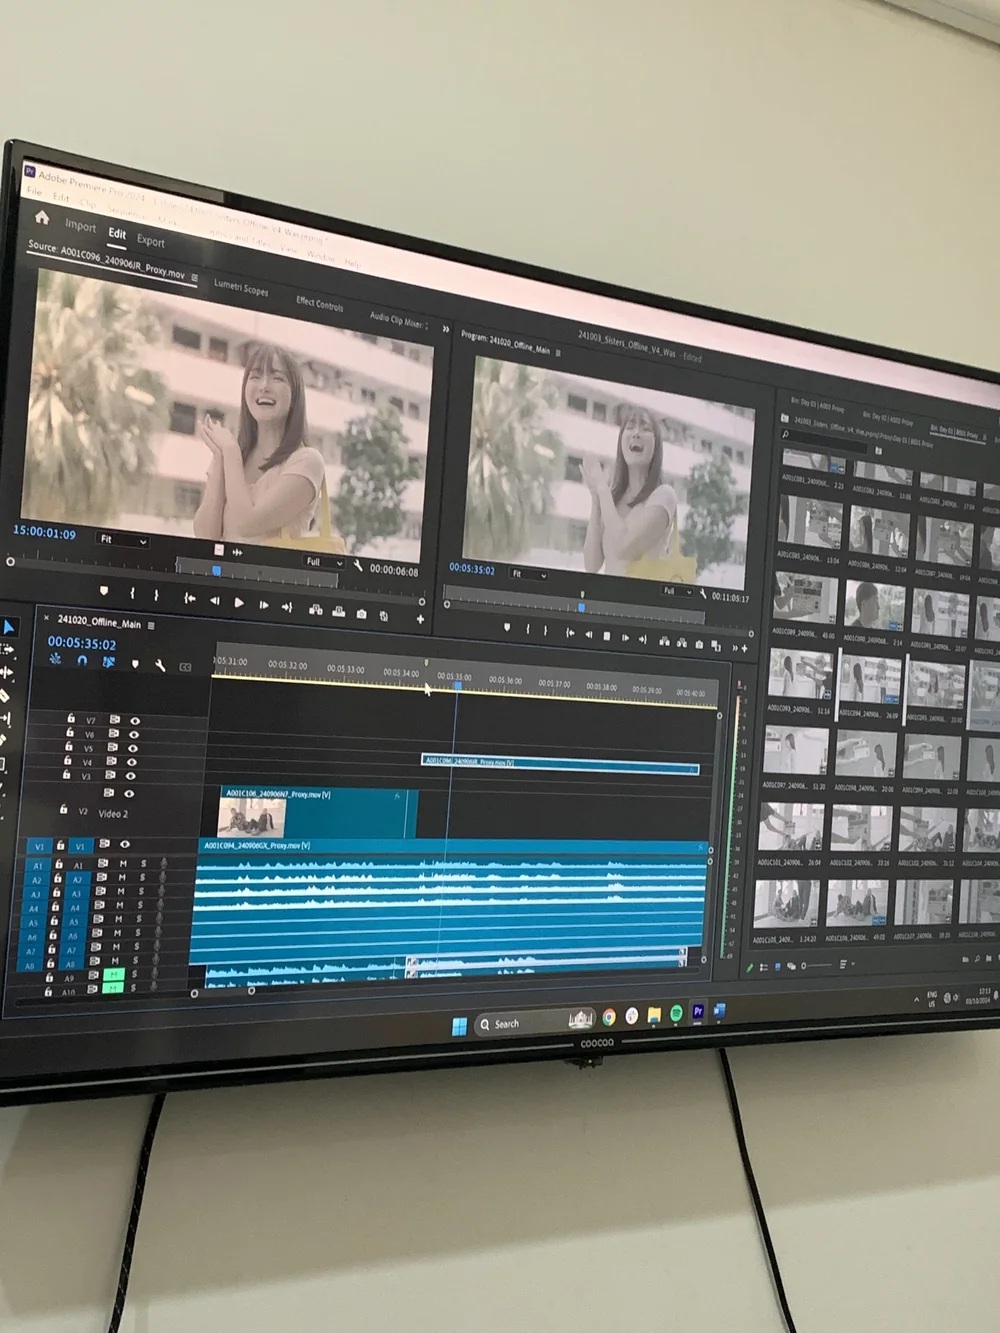Open the File menu

click(35, 192)
